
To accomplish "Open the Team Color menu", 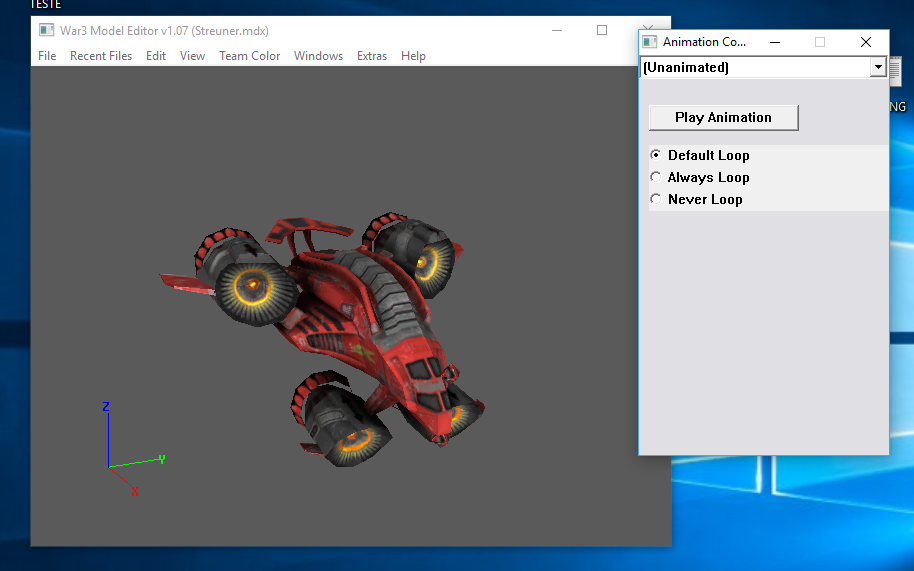I will [x=249, y=56].
